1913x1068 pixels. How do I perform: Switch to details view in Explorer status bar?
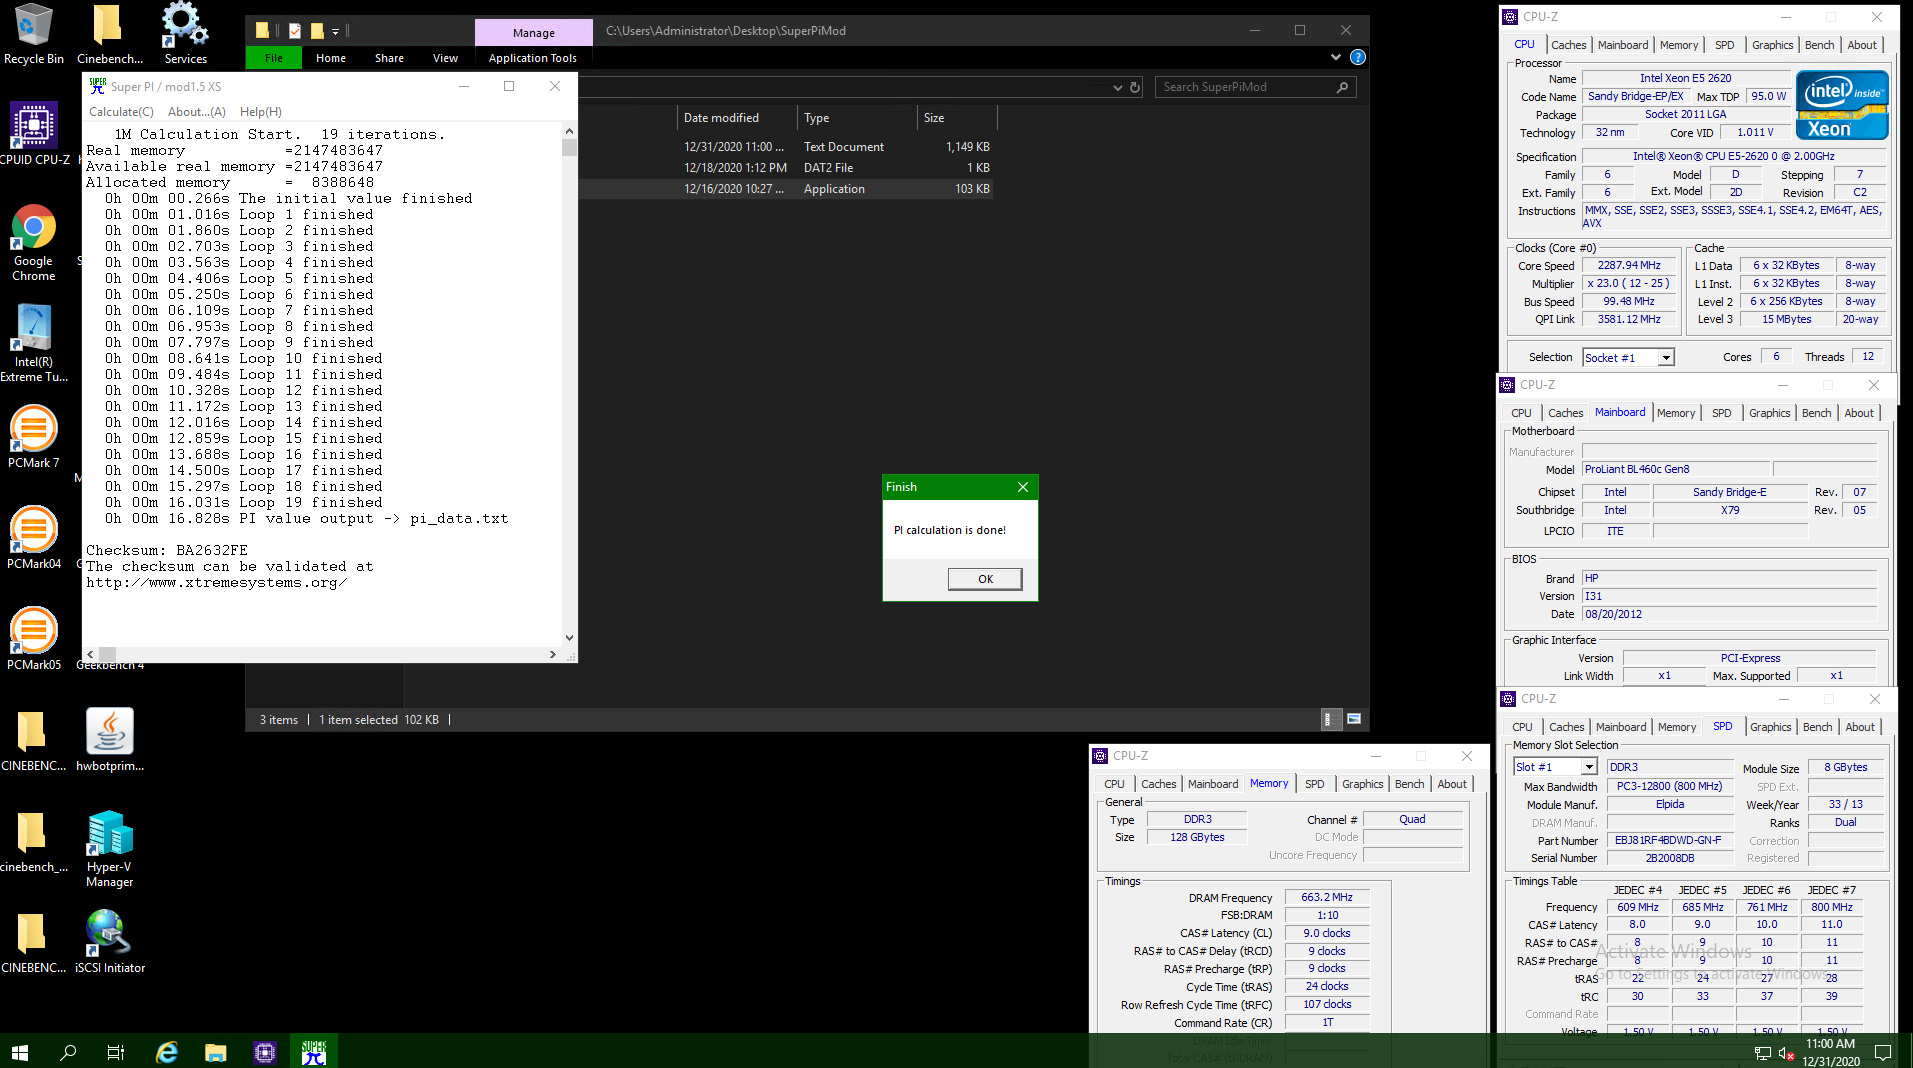[x=1329, y=719]
